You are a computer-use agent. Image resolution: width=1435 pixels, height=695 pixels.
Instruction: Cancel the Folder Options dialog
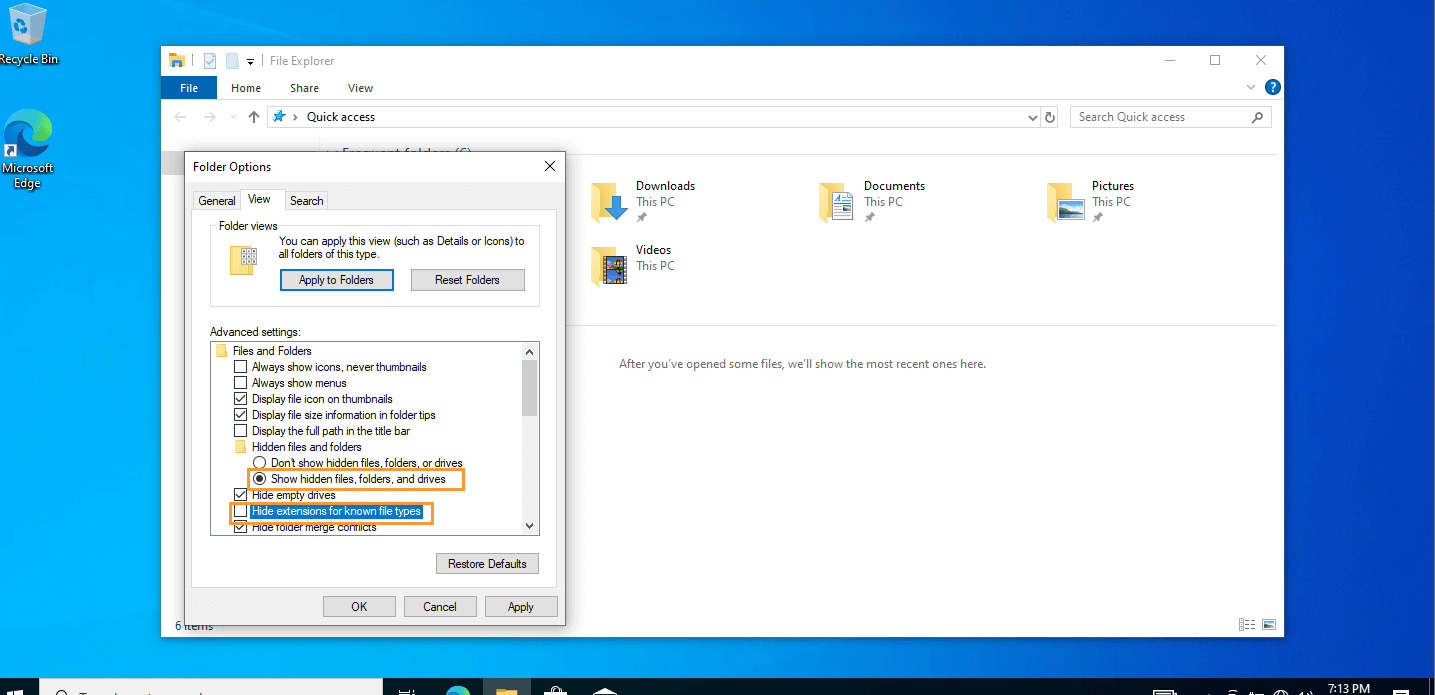click(x=440, y=607)
